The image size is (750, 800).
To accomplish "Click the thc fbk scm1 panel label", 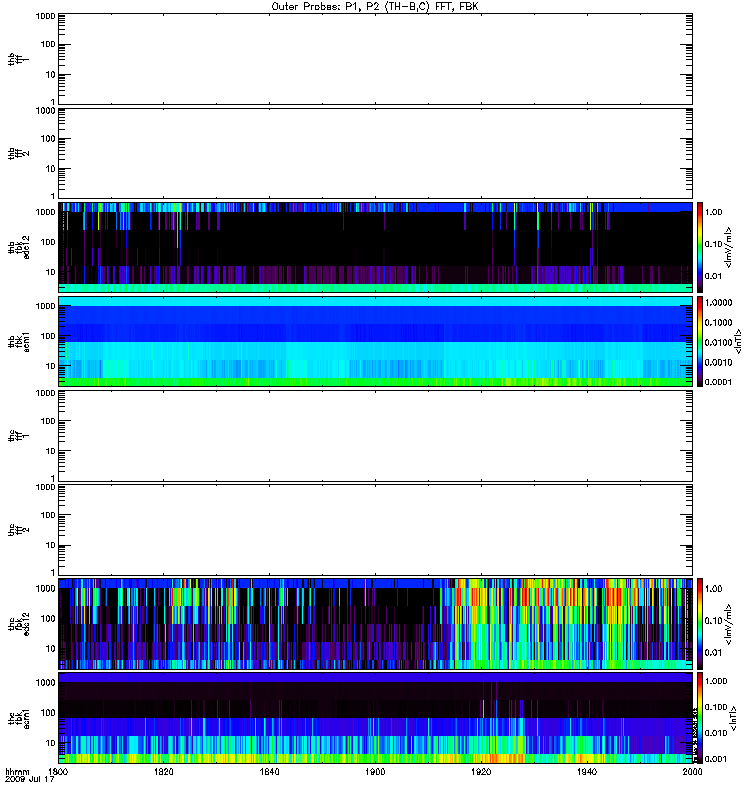I will [x=18, y=718].
